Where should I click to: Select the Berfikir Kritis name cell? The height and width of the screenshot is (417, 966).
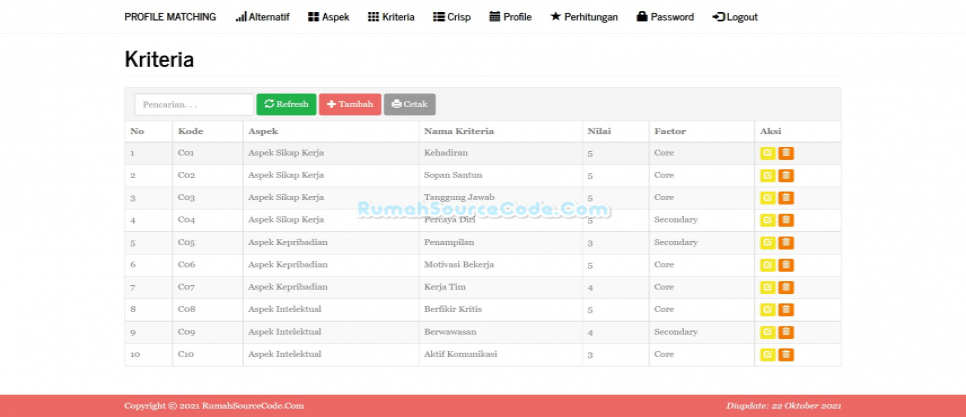point(453,309)
